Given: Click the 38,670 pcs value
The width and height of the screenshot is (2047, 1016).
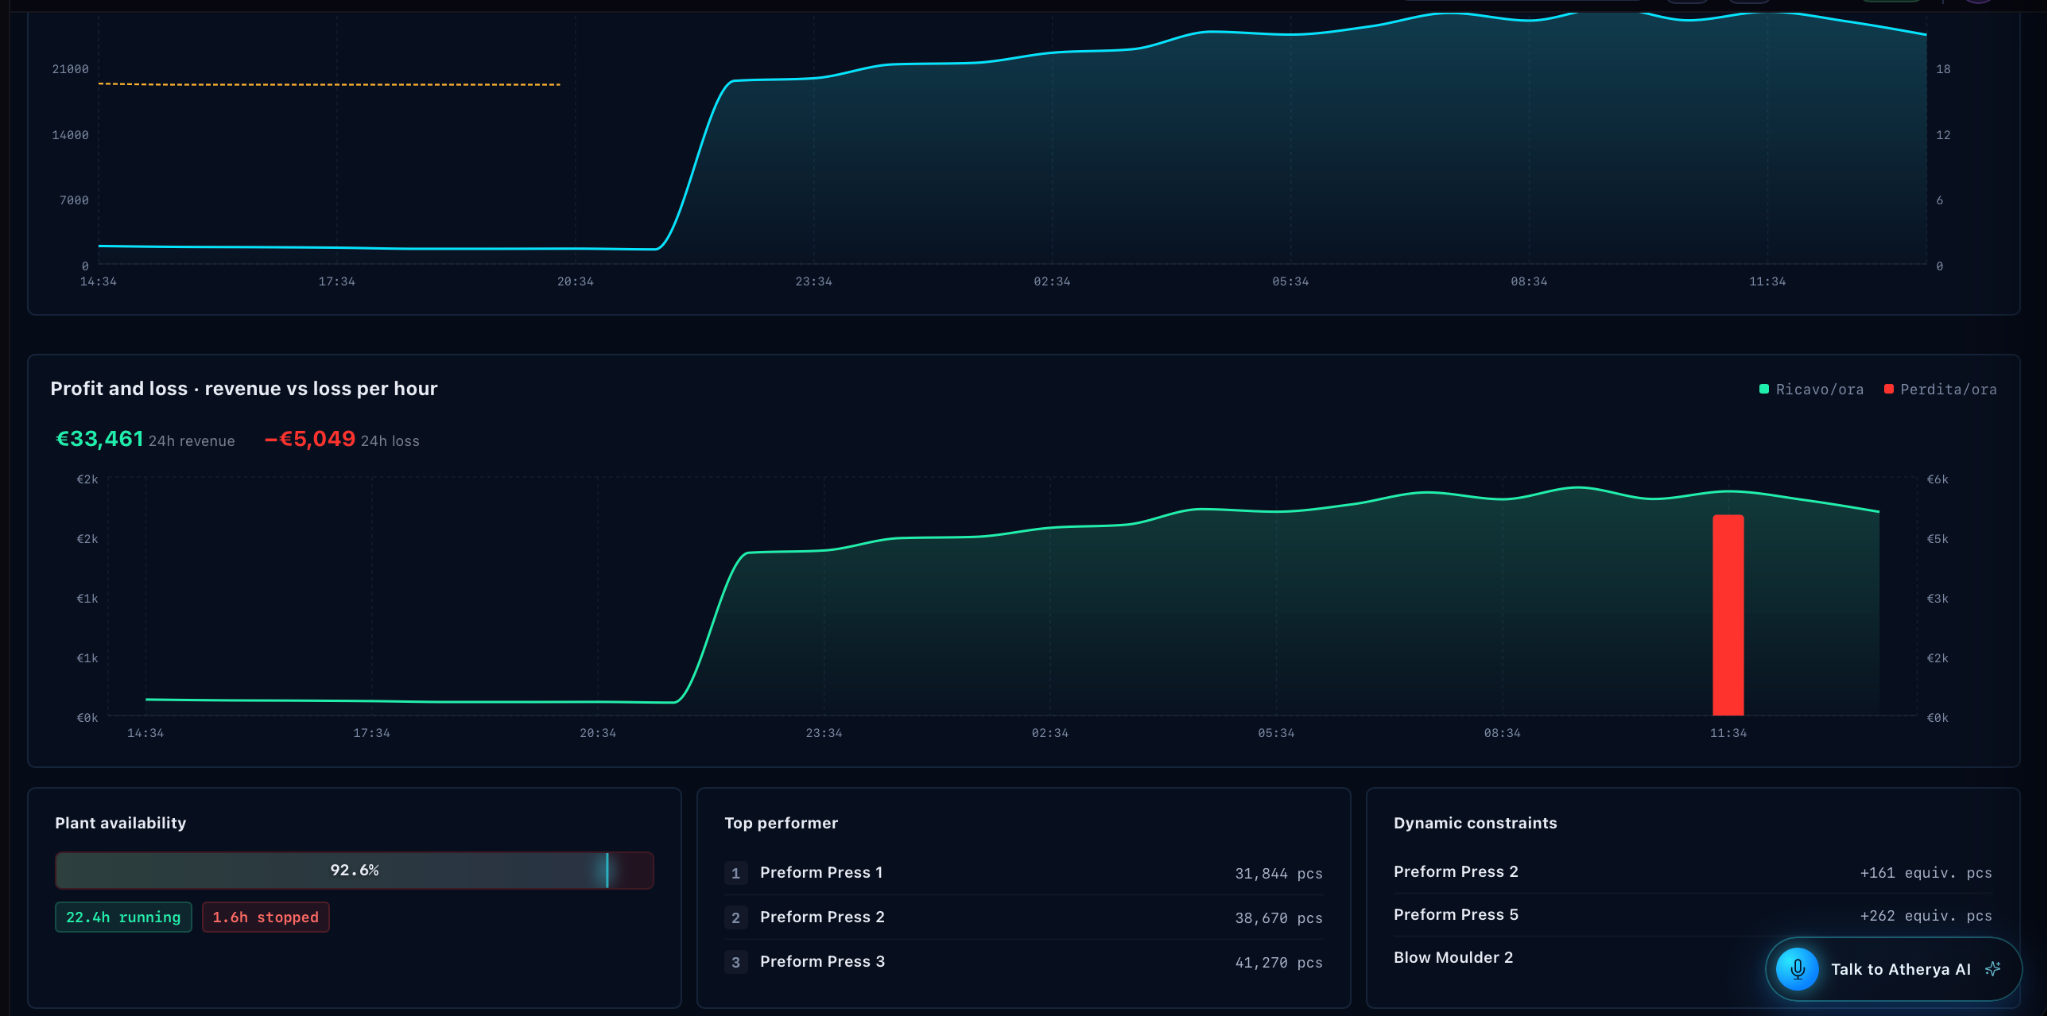Looking at the screenshot, I should pos(1278,918).
